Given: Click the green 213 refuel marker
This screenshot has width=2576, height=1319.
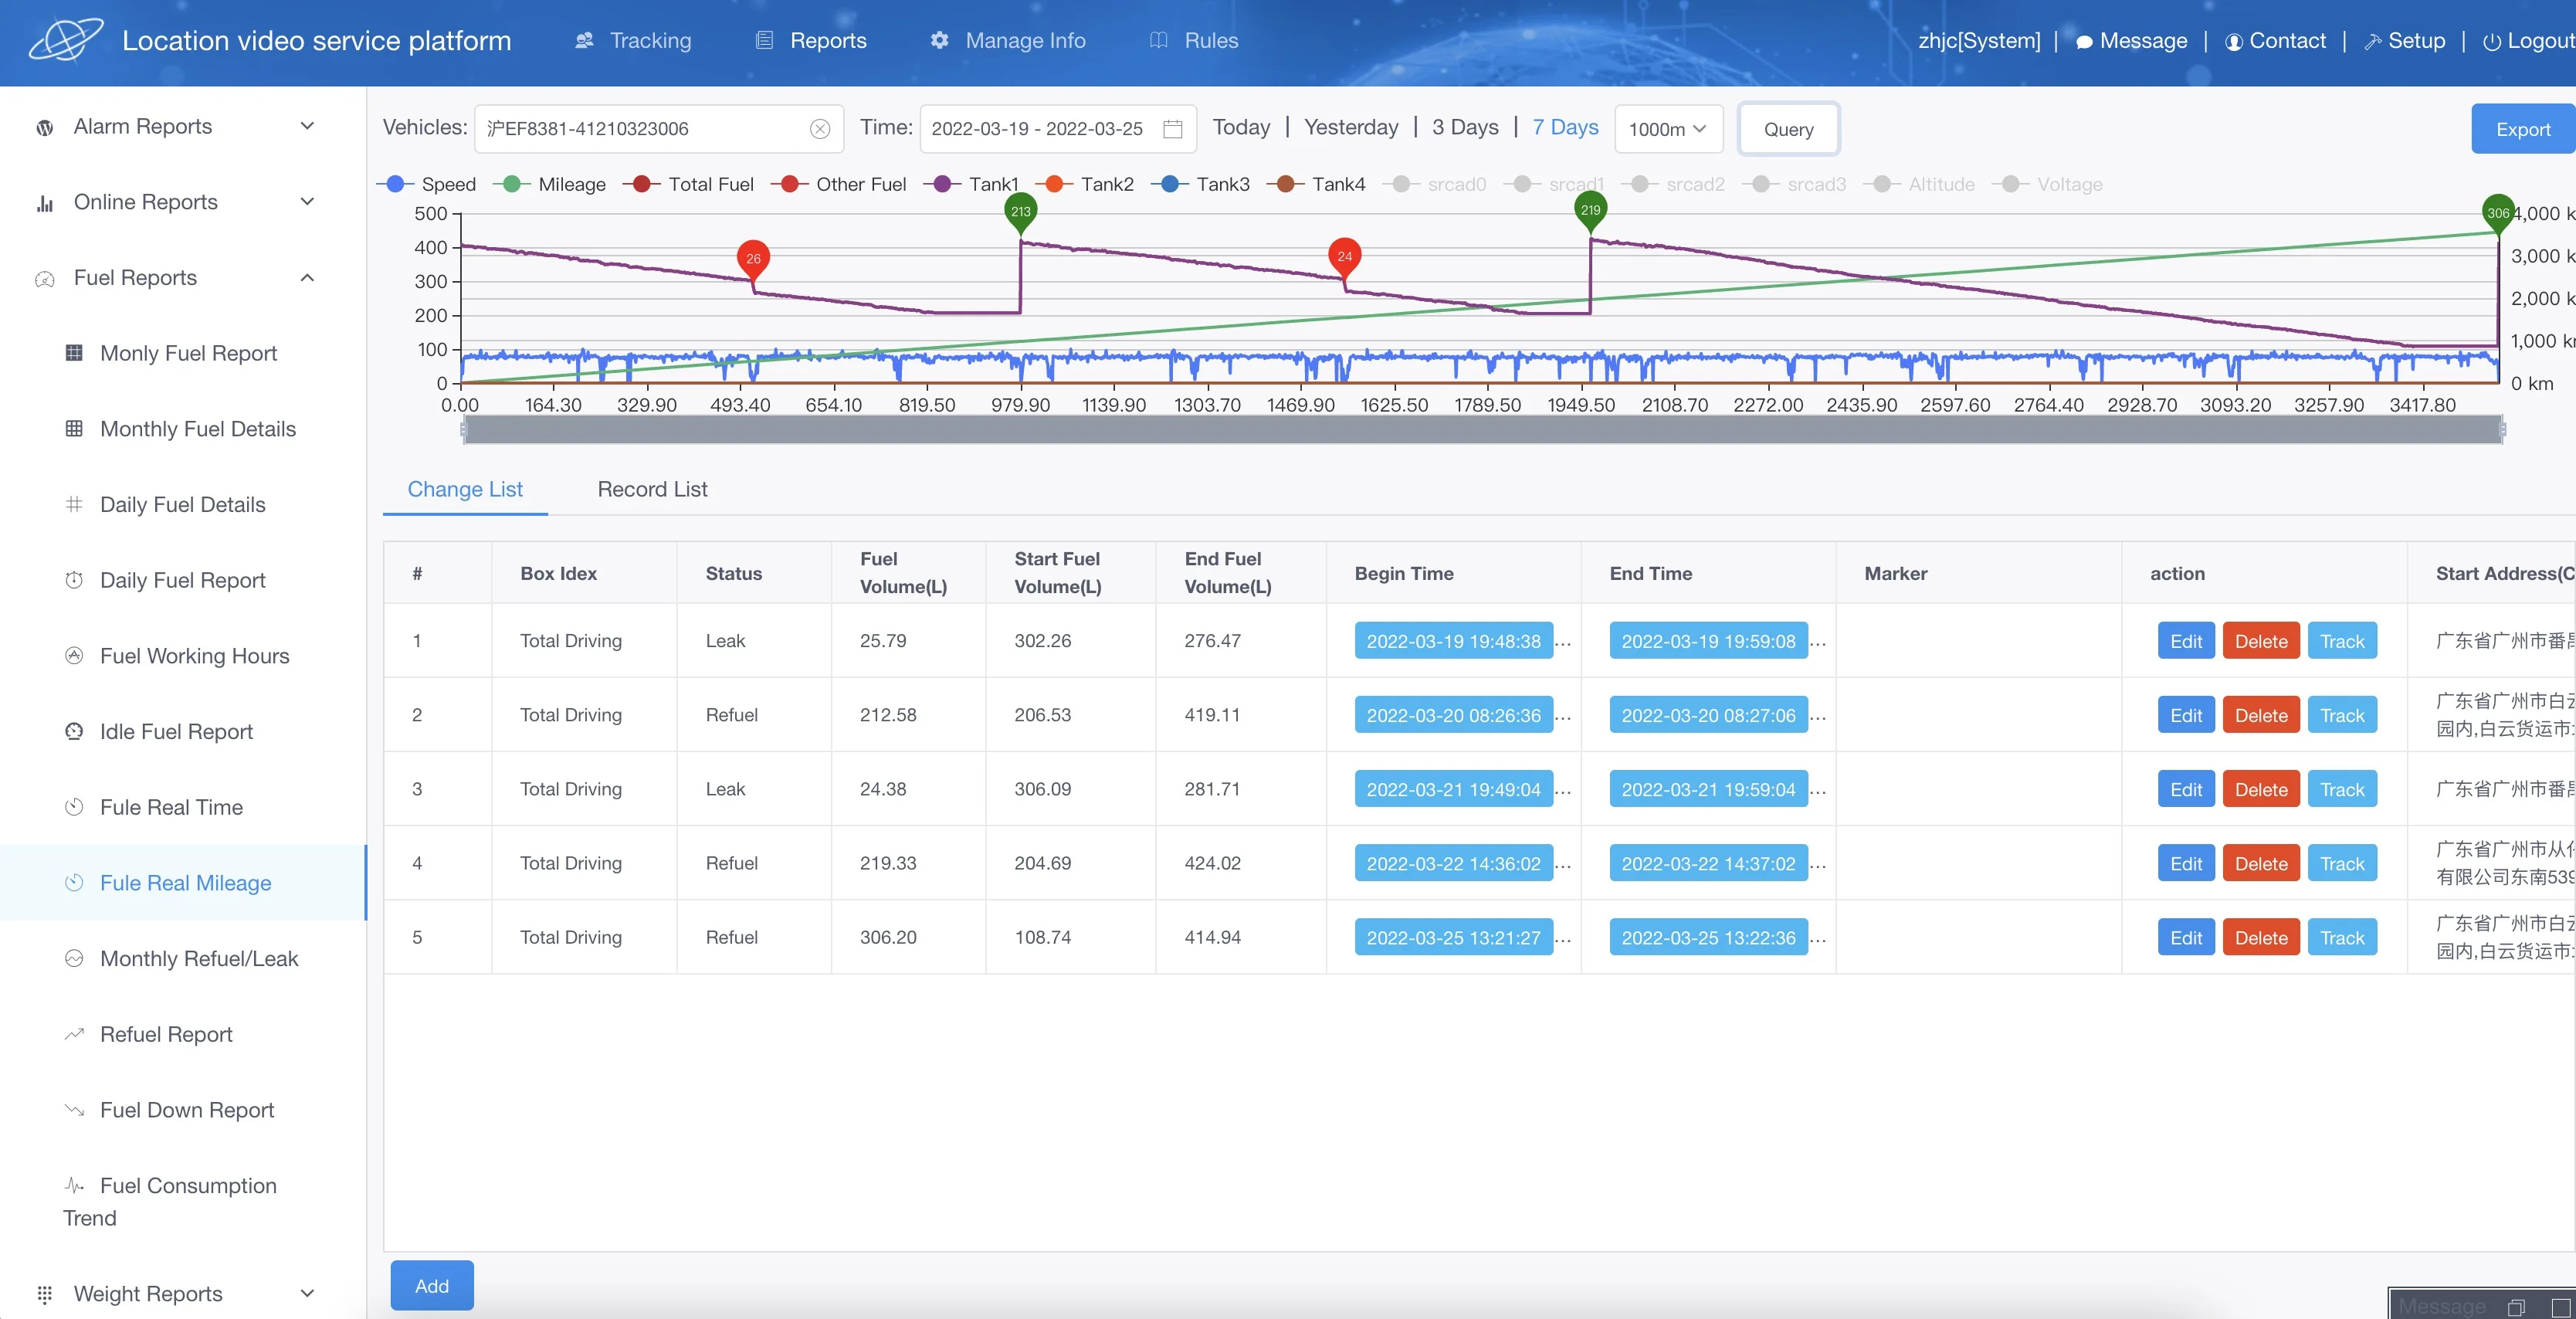Looking at the screenshot, I should pyautogui.click(x=1020, y=212).
